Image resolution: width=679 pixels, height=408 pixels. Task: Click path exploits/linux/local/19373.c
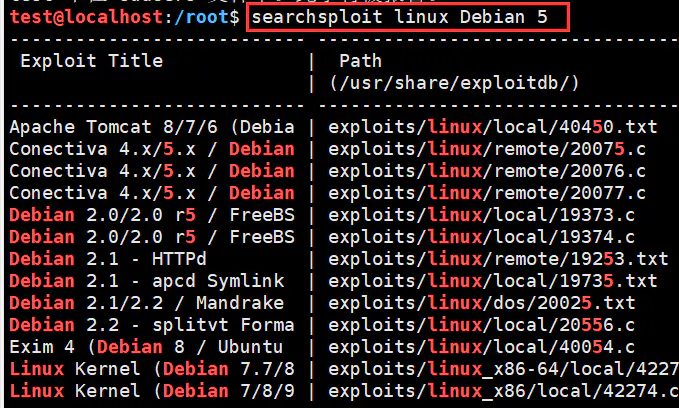482,215
